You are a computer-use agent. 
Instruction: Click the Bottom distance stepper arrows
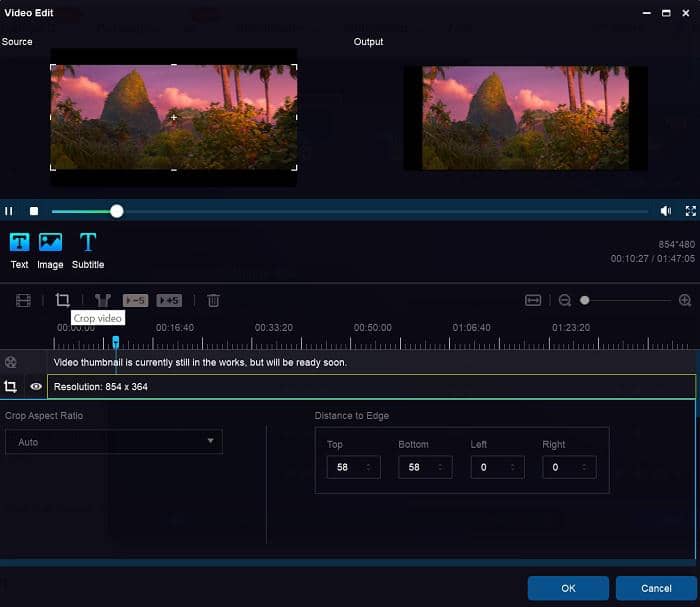[x=441, y=467]
